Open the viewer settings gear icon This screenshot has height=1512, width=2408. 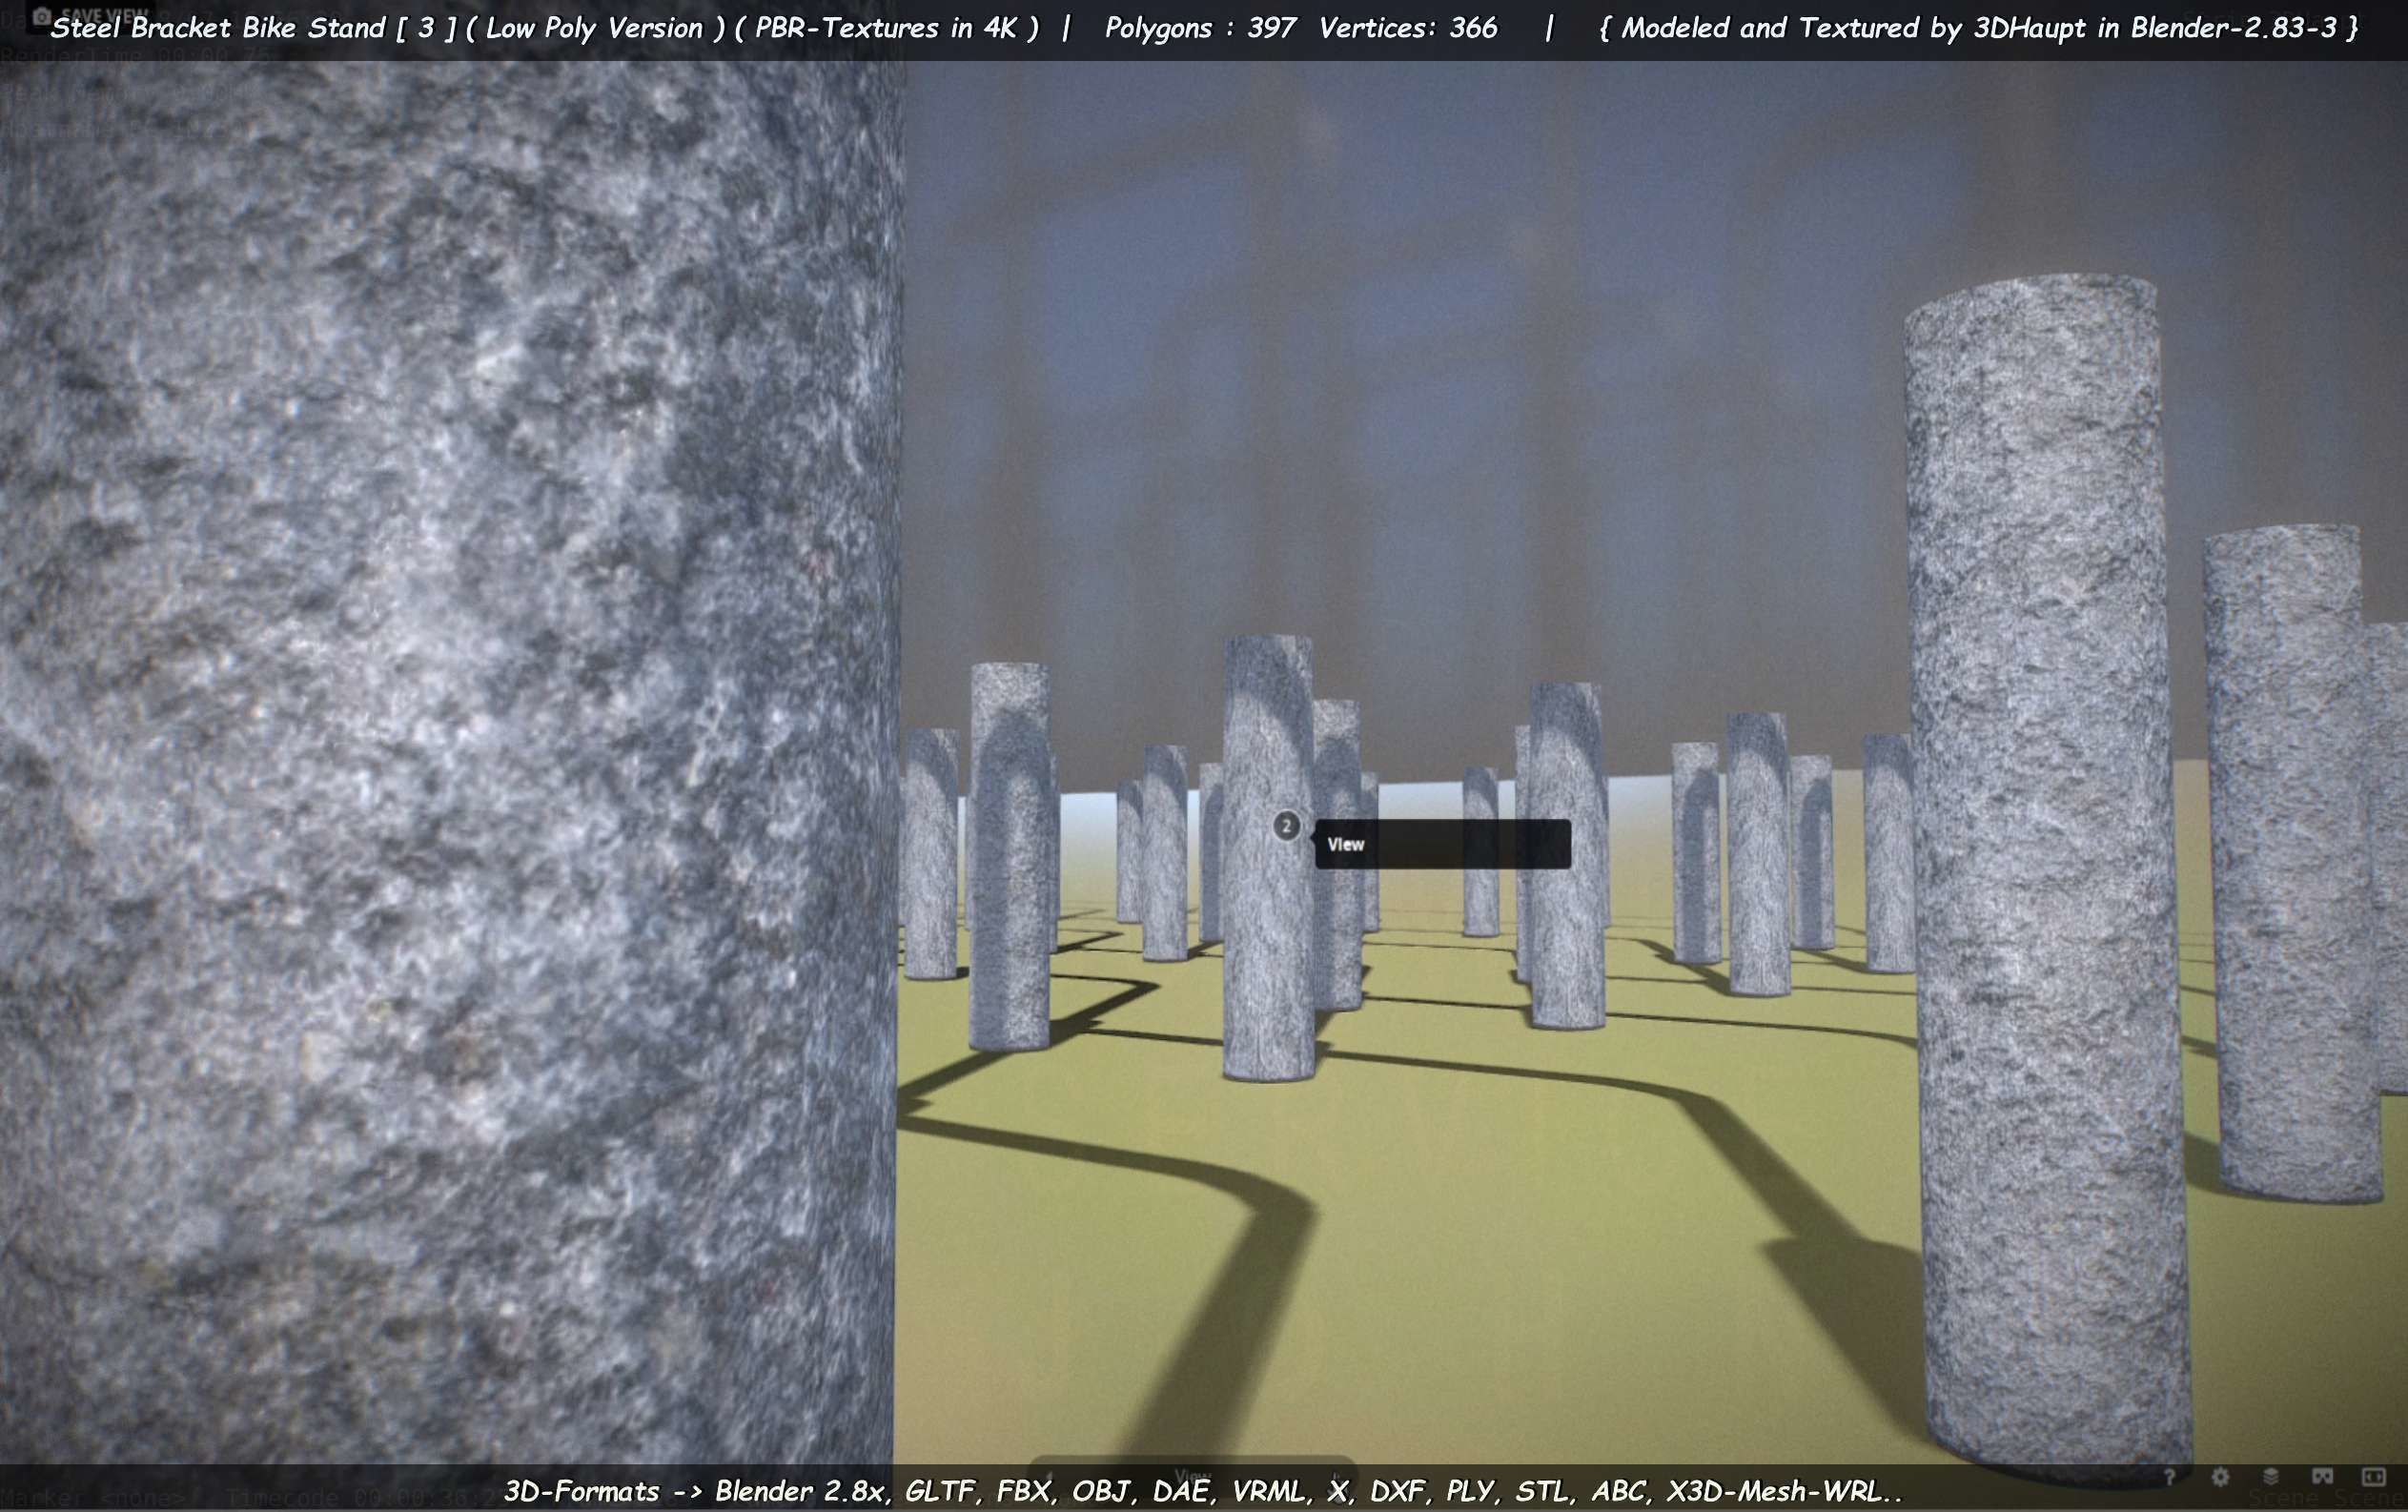(x=2220, y=1478)
